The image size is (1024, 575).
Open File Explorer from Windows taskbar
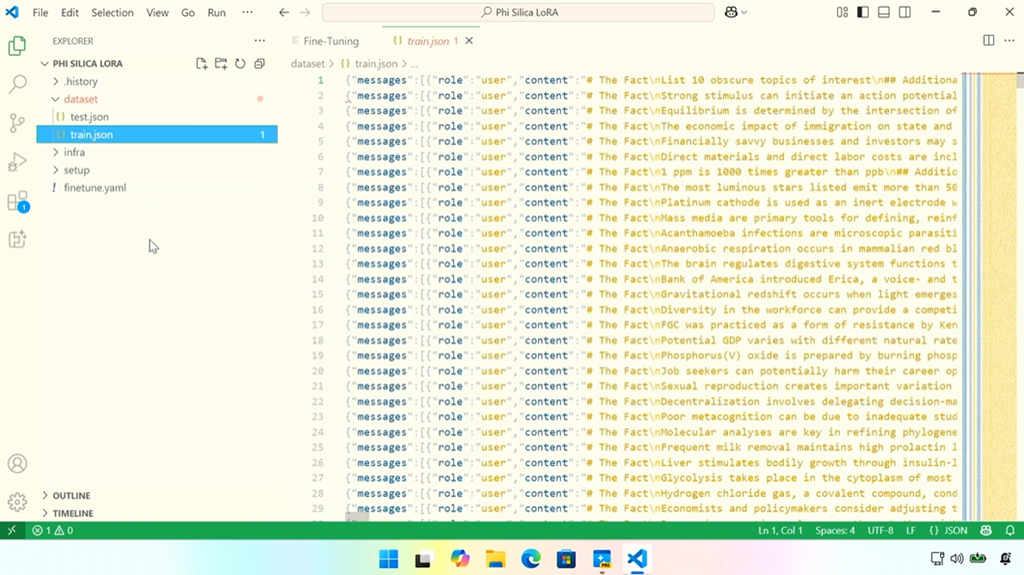[x=495, y=559]
